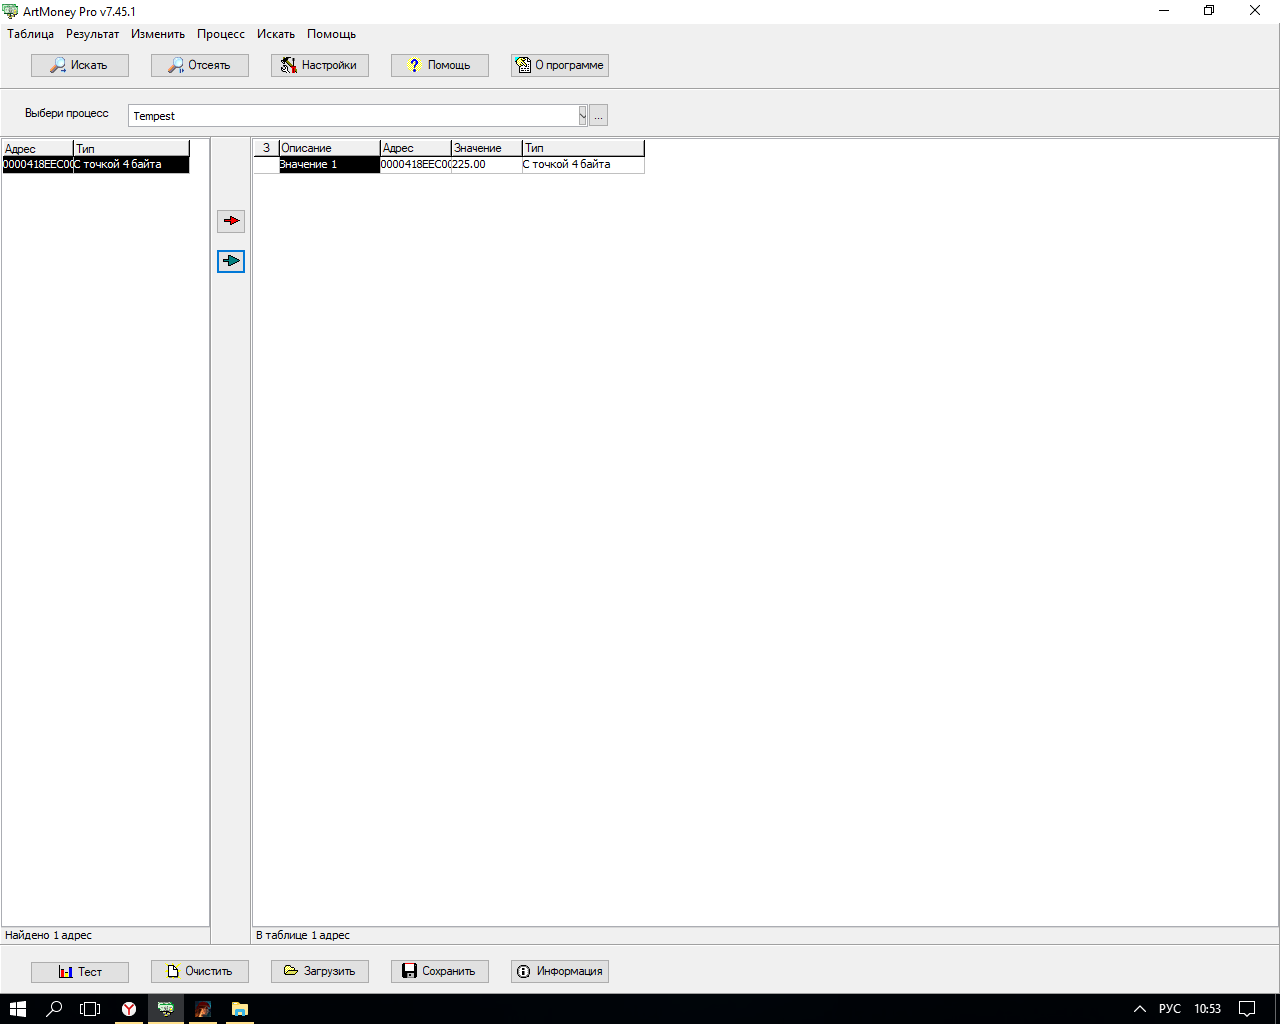
Task: Open the Windows Start menu
Action: [x=18, y=1009]
